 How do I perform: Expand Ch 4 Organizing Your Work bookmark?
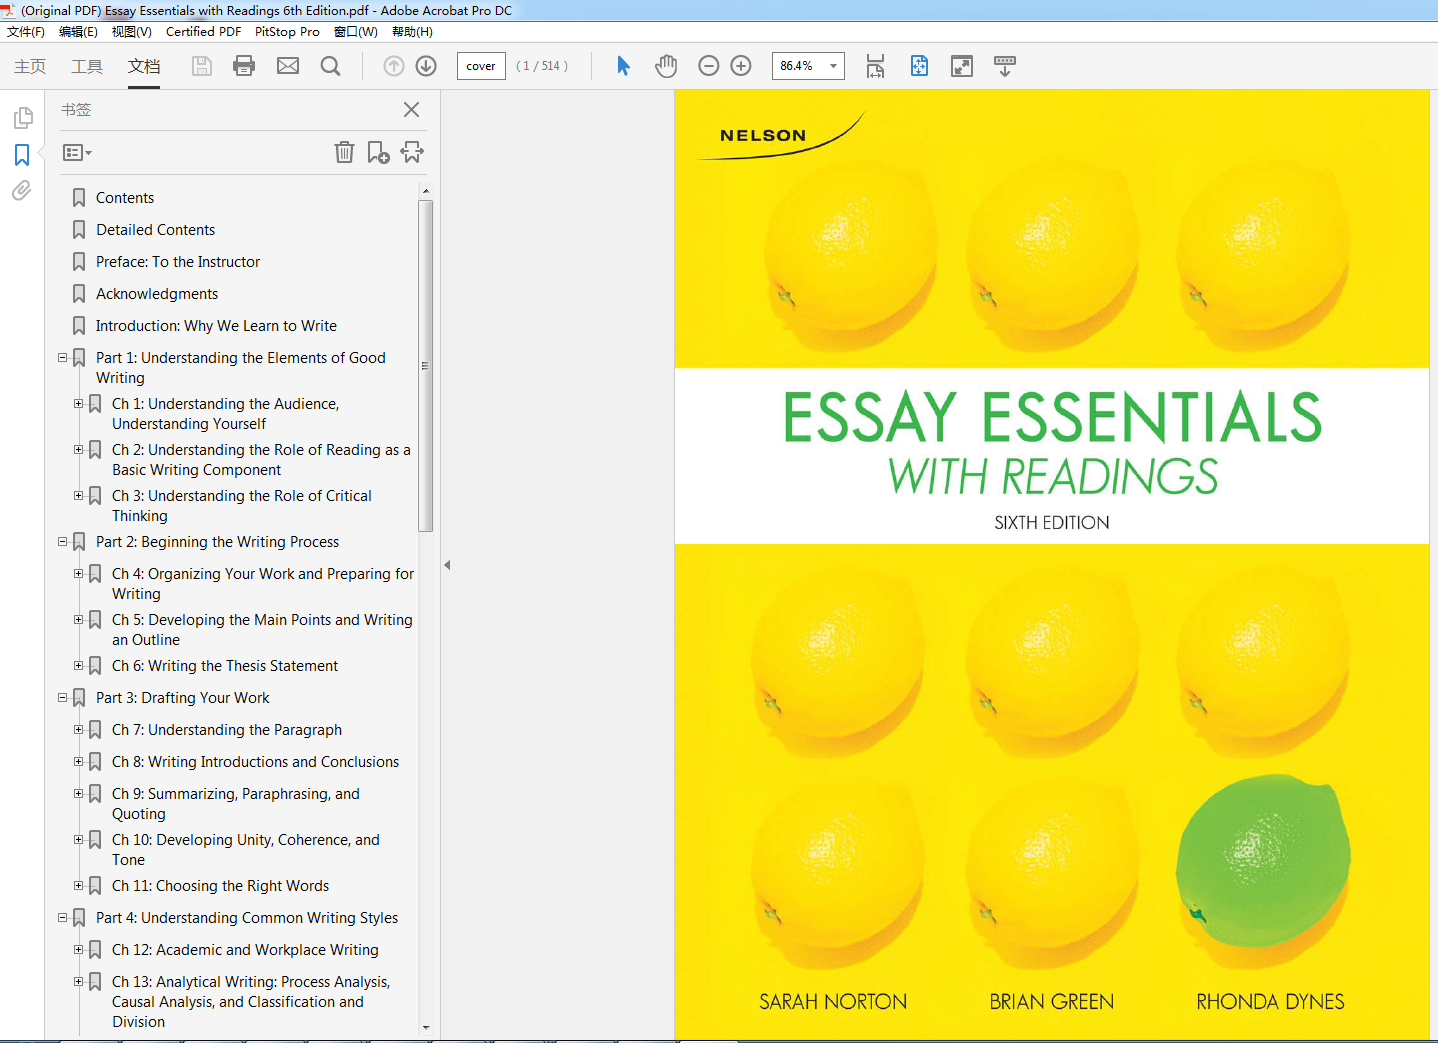pos(79,573)
